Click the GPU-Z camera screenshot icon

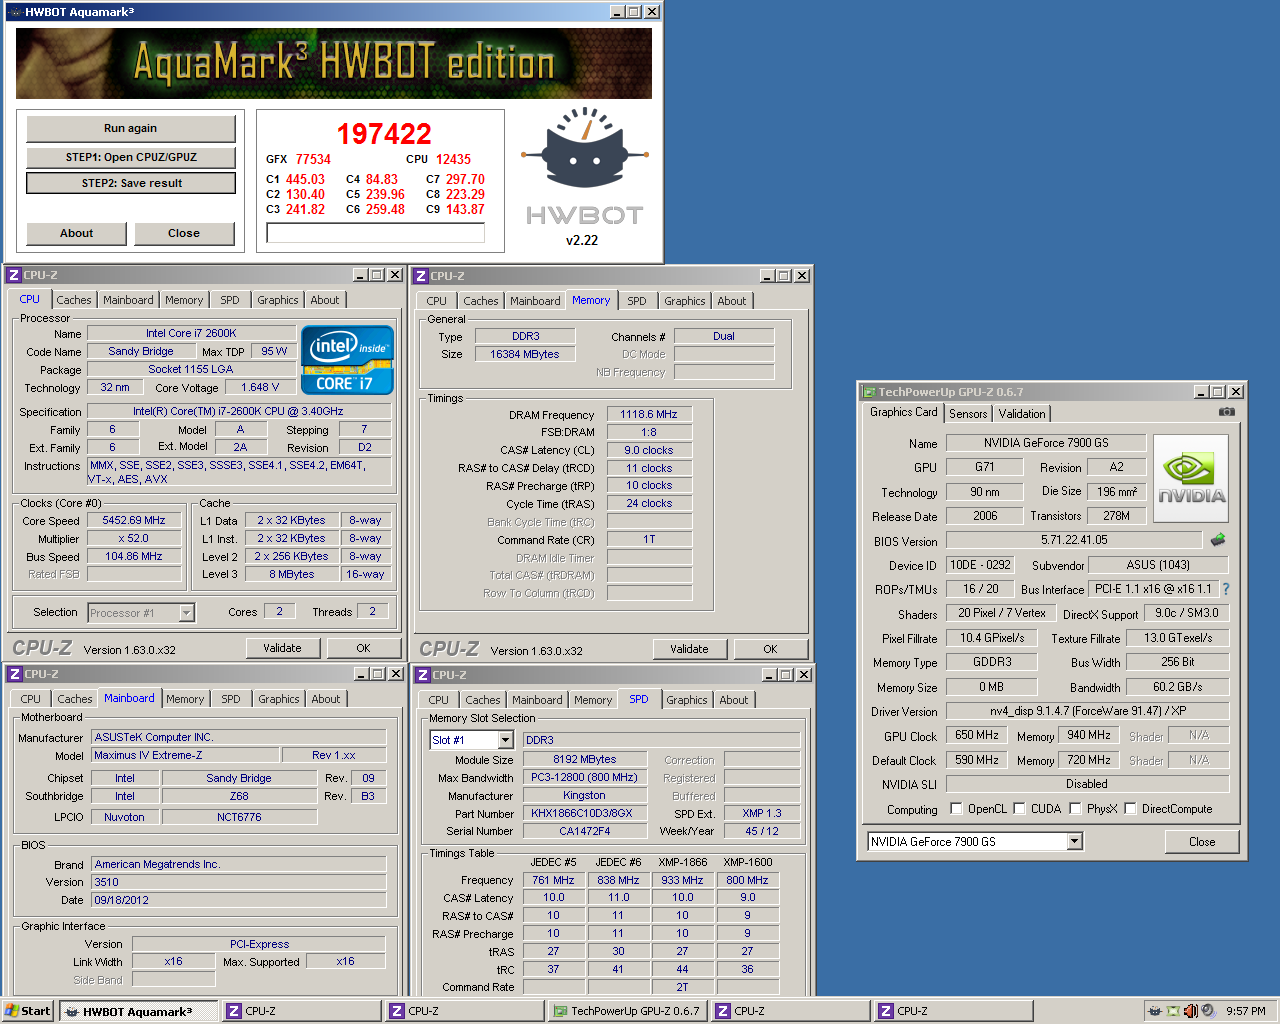pos(1227,412)
